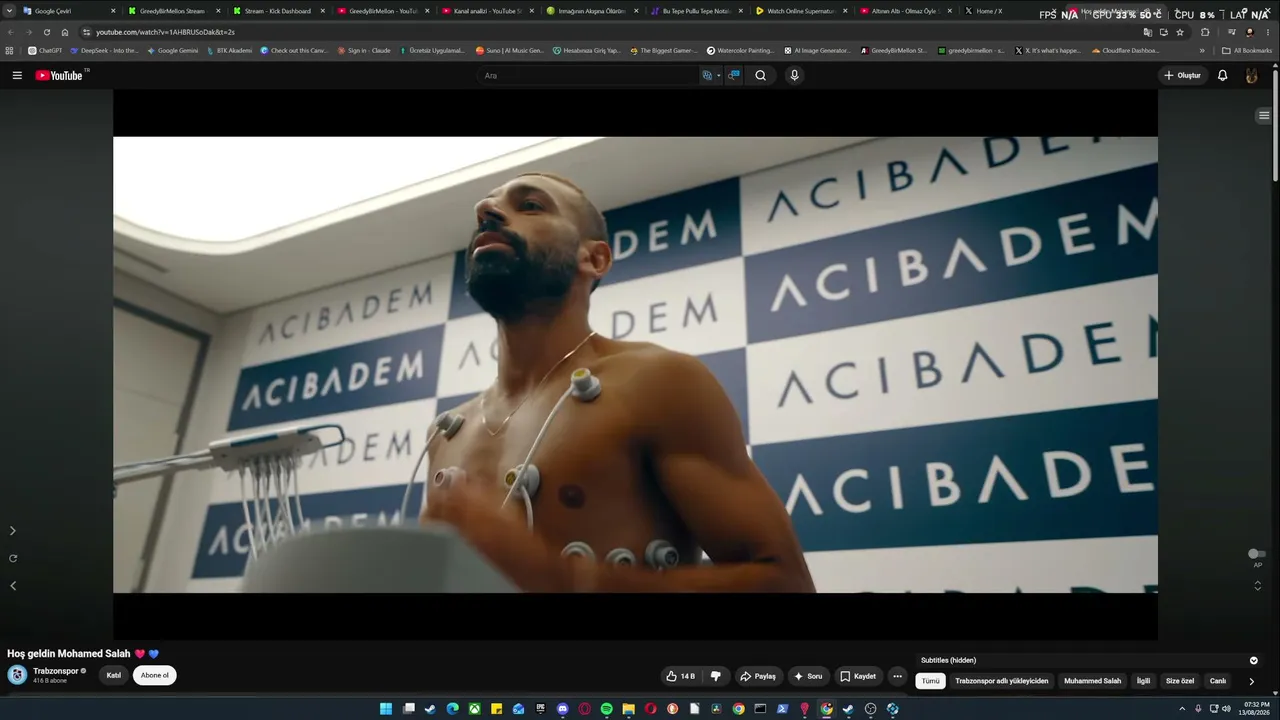The image size is (1280, 720).
Task: Expand the Subtitles (hidden) panel
Action: 1253,660
